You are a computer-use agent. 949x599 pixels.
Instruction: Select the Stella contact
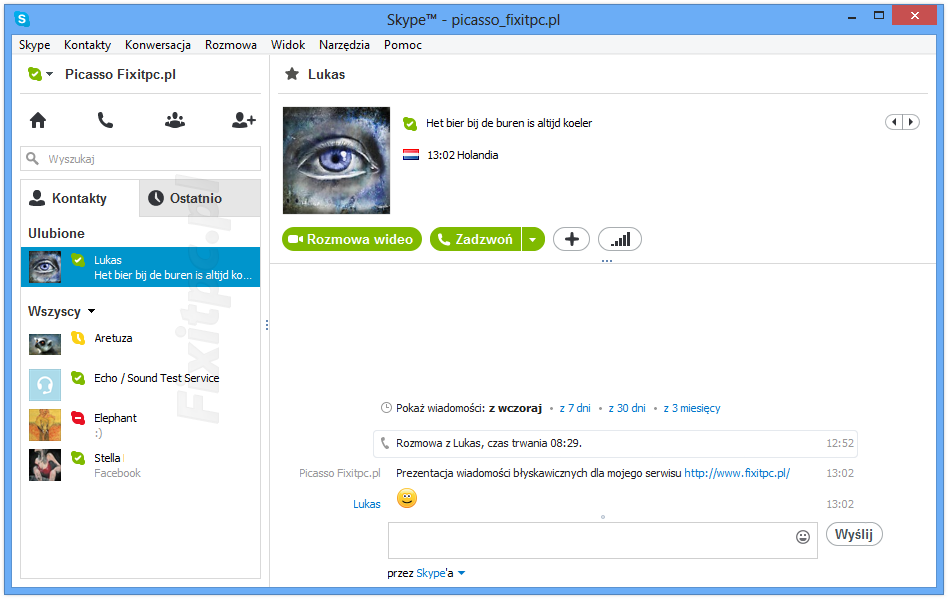coord(140,465)
